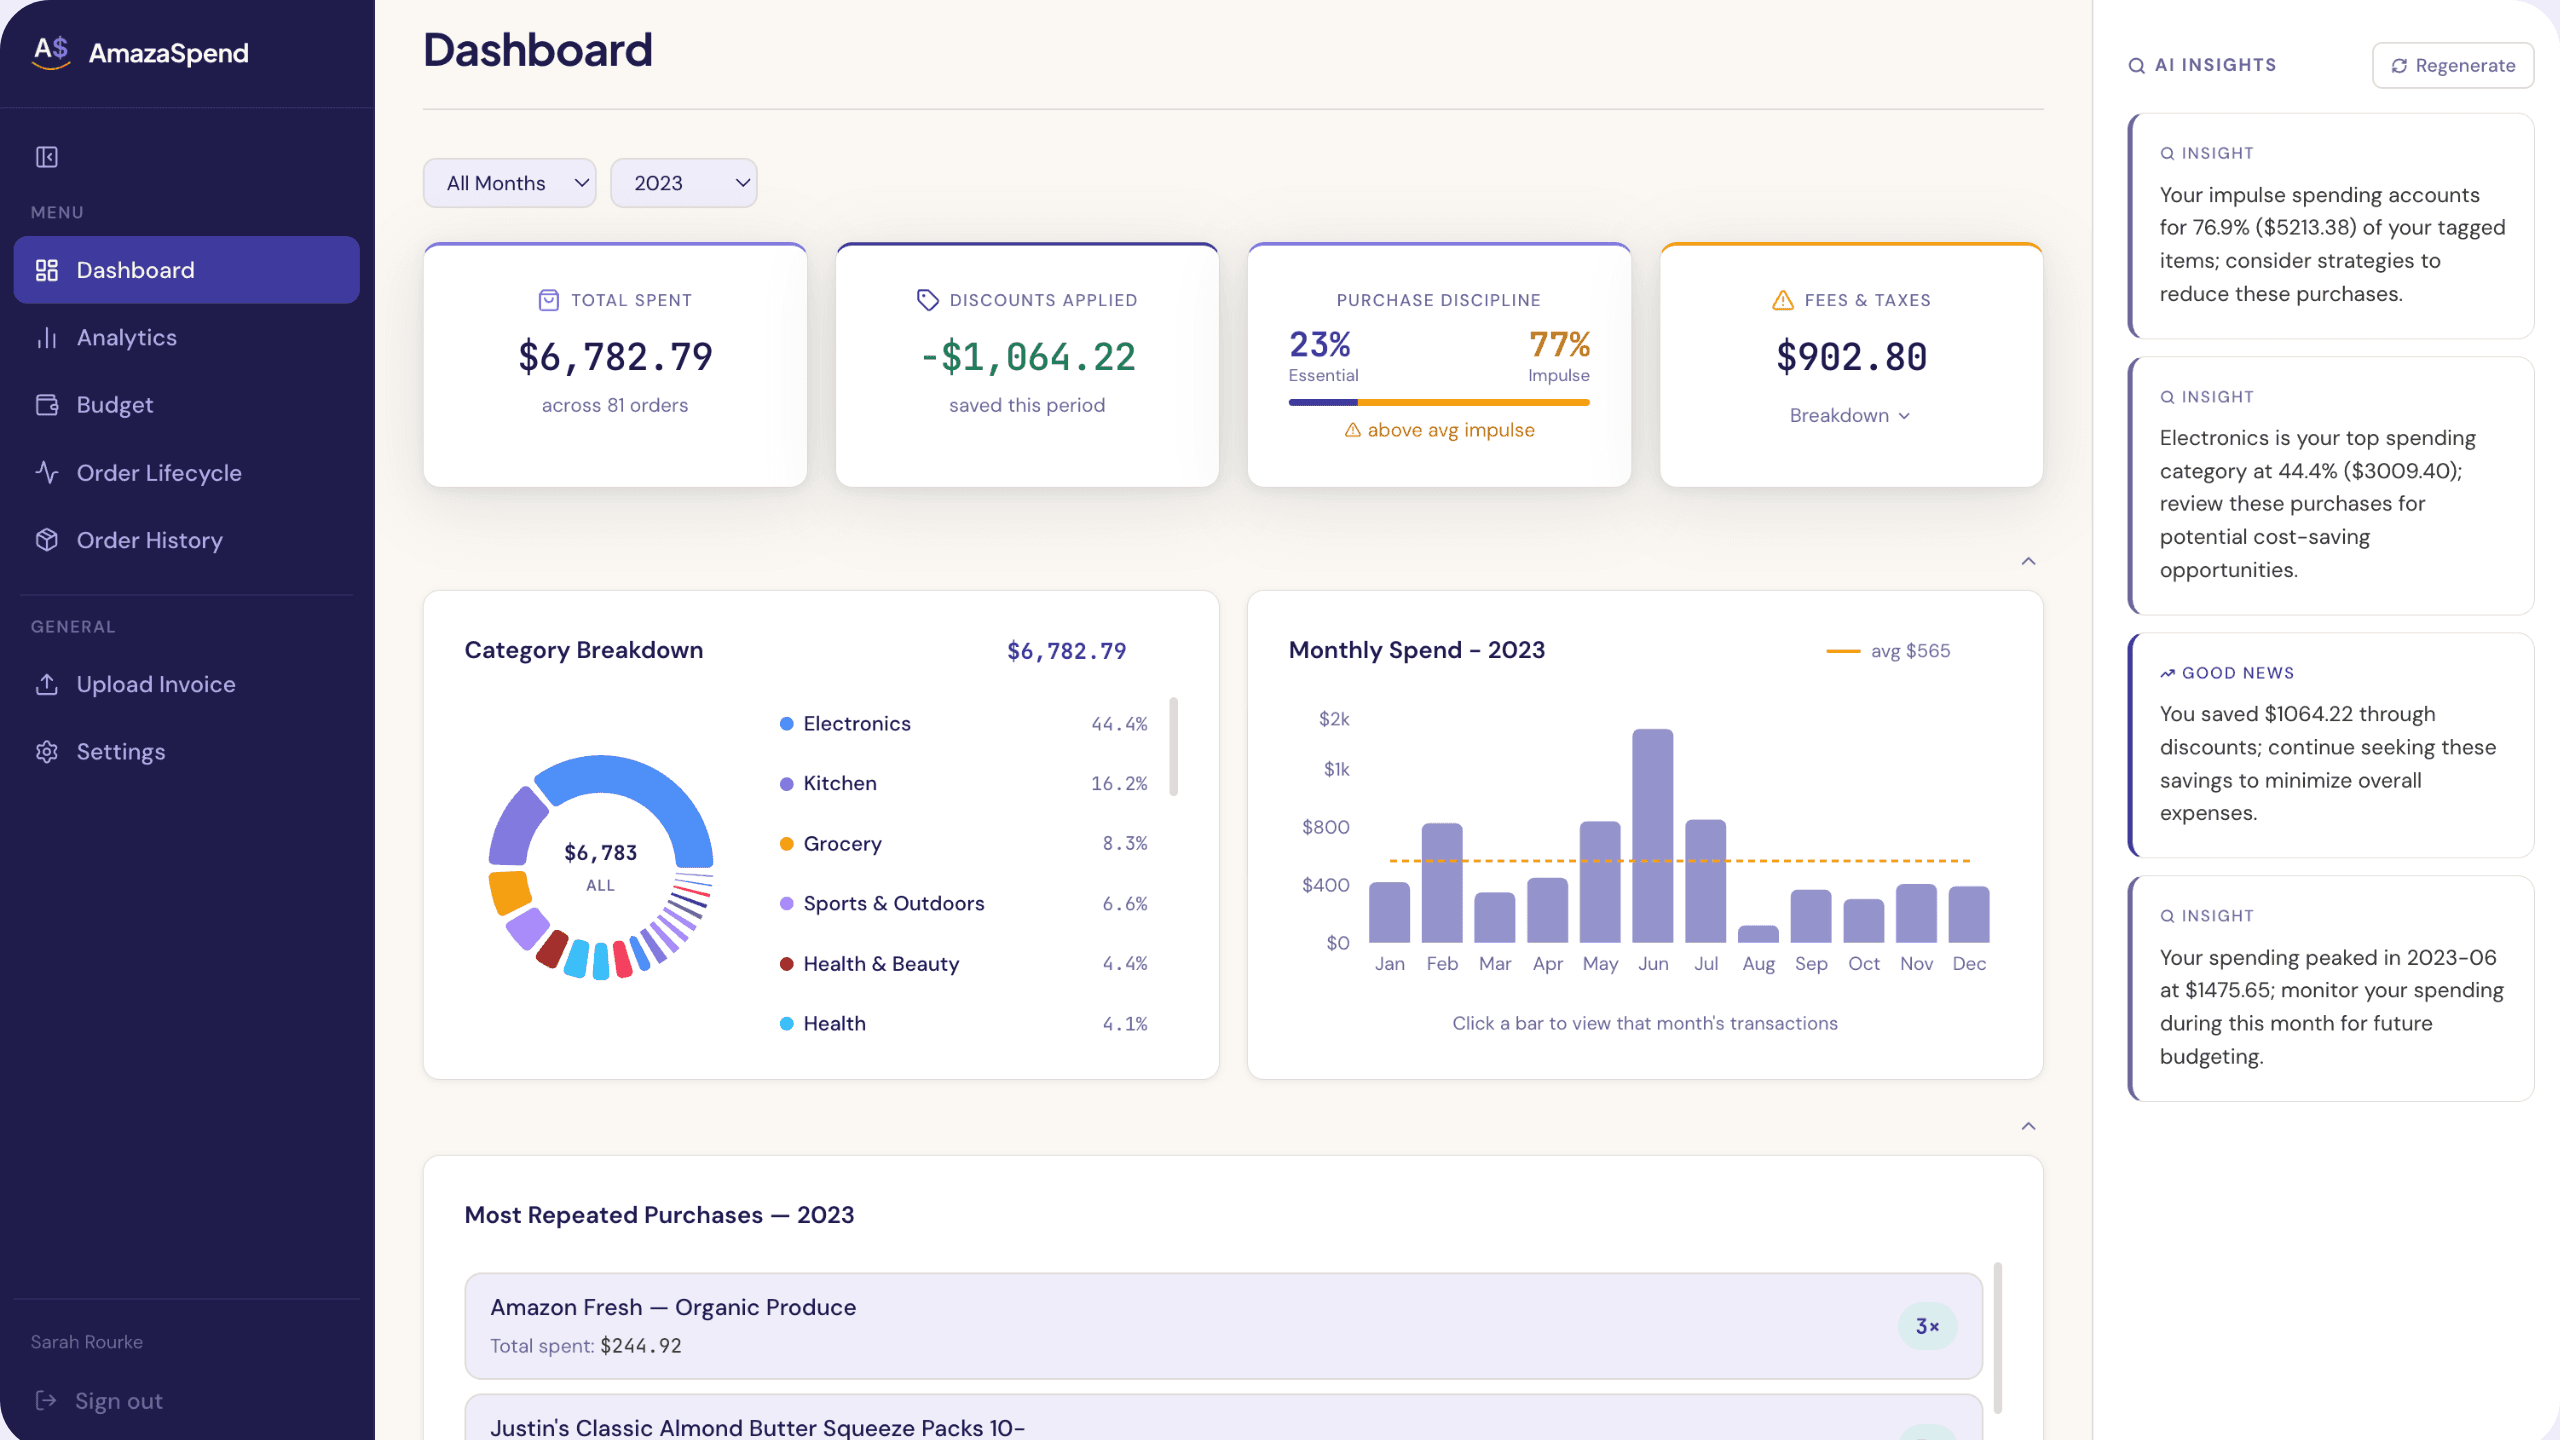2560x1440 pixels.
Task: Click the AmazaSpend logo
Action: pos(140,52)
